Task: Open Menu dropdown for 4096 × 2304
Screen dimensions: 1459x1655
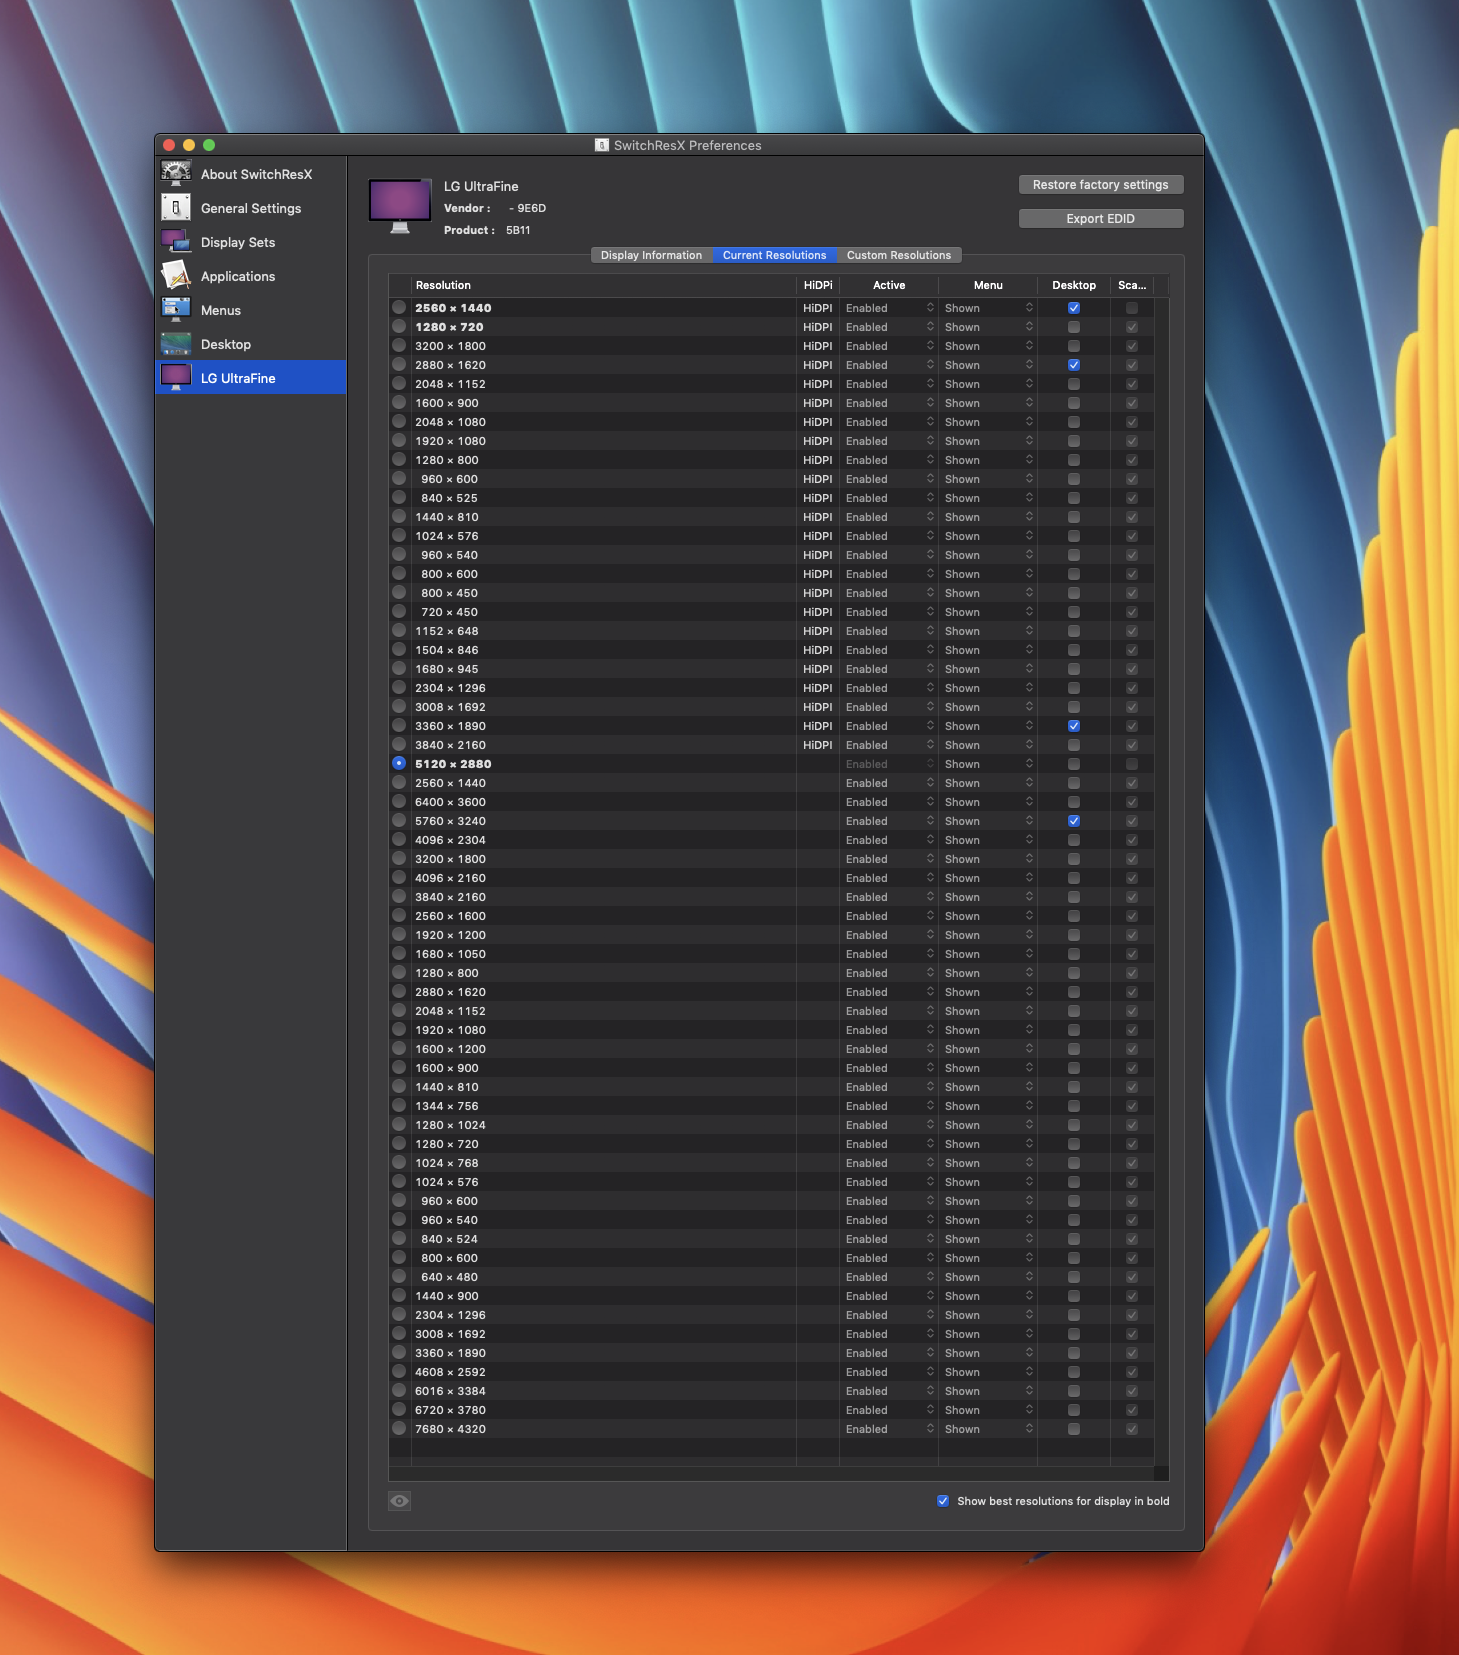Action: pyautogui.click(x=988, y=840)
